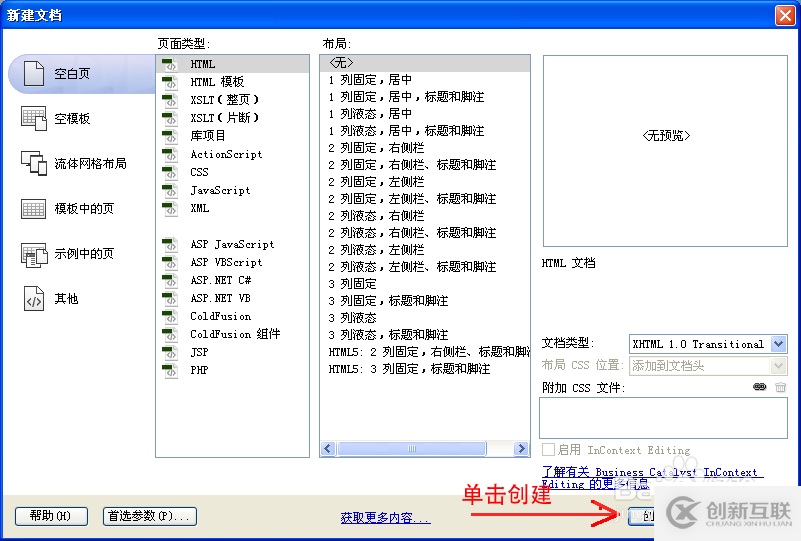This screenshot has width=801, height=541.
Task: Select the 空白页 category icon
Action: pyautogui.click(x=34, y=74)
